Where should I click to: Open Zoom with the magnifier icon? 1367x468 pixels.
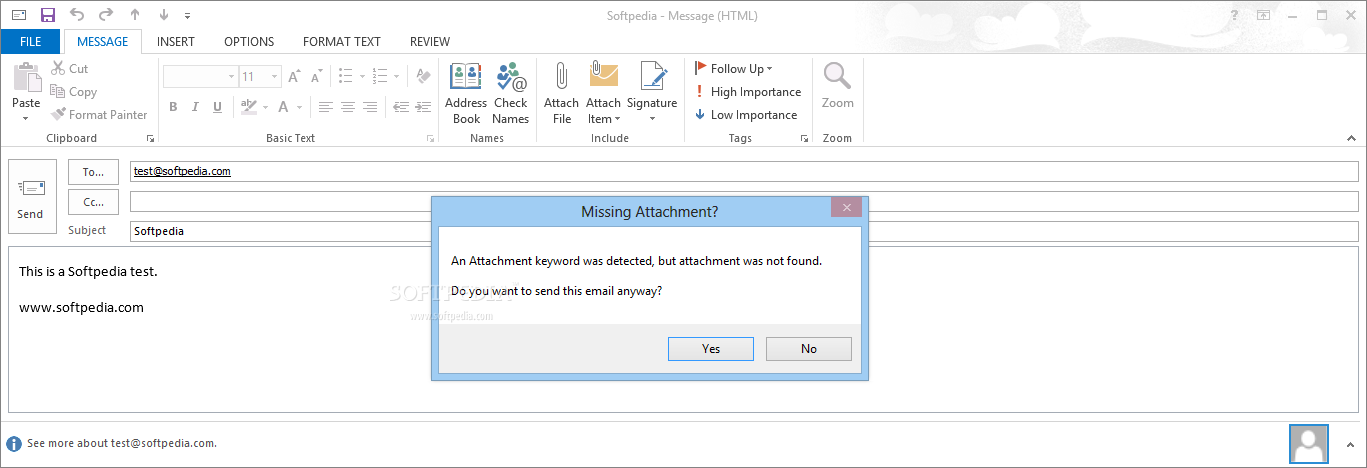click(837, 86)
